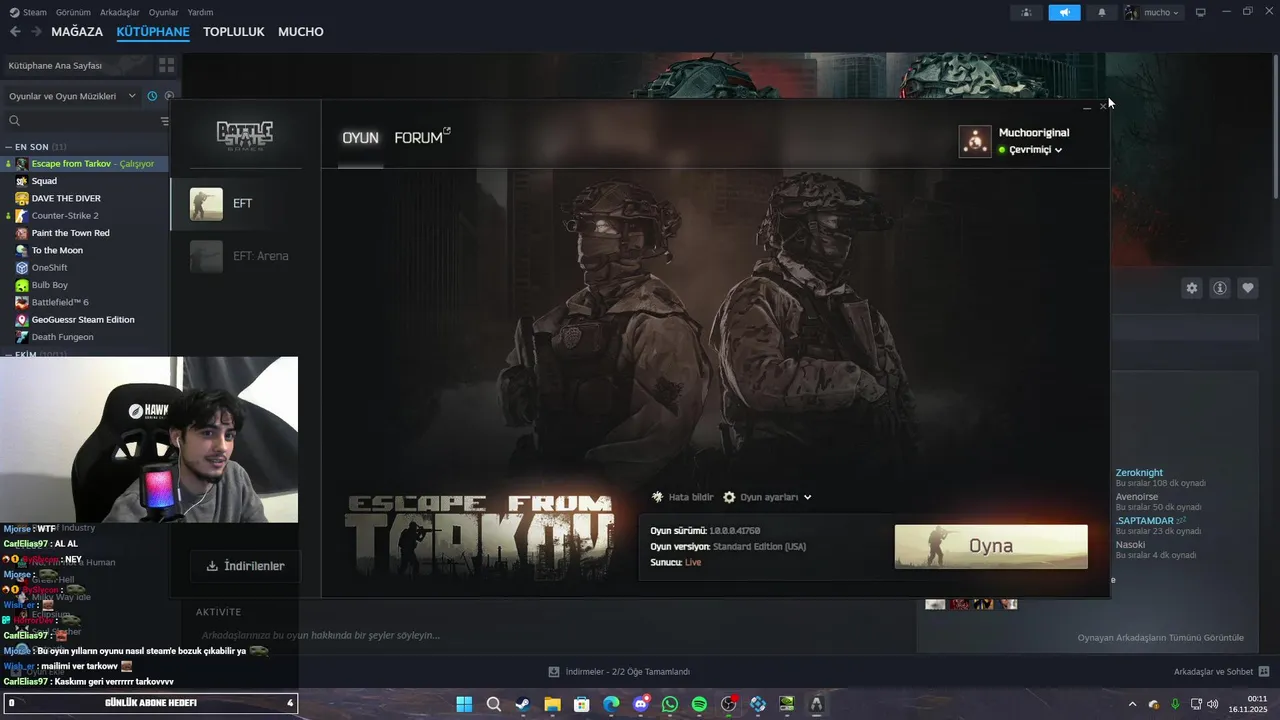Click the blue announcements megaphone icon

pos(1064,12)
